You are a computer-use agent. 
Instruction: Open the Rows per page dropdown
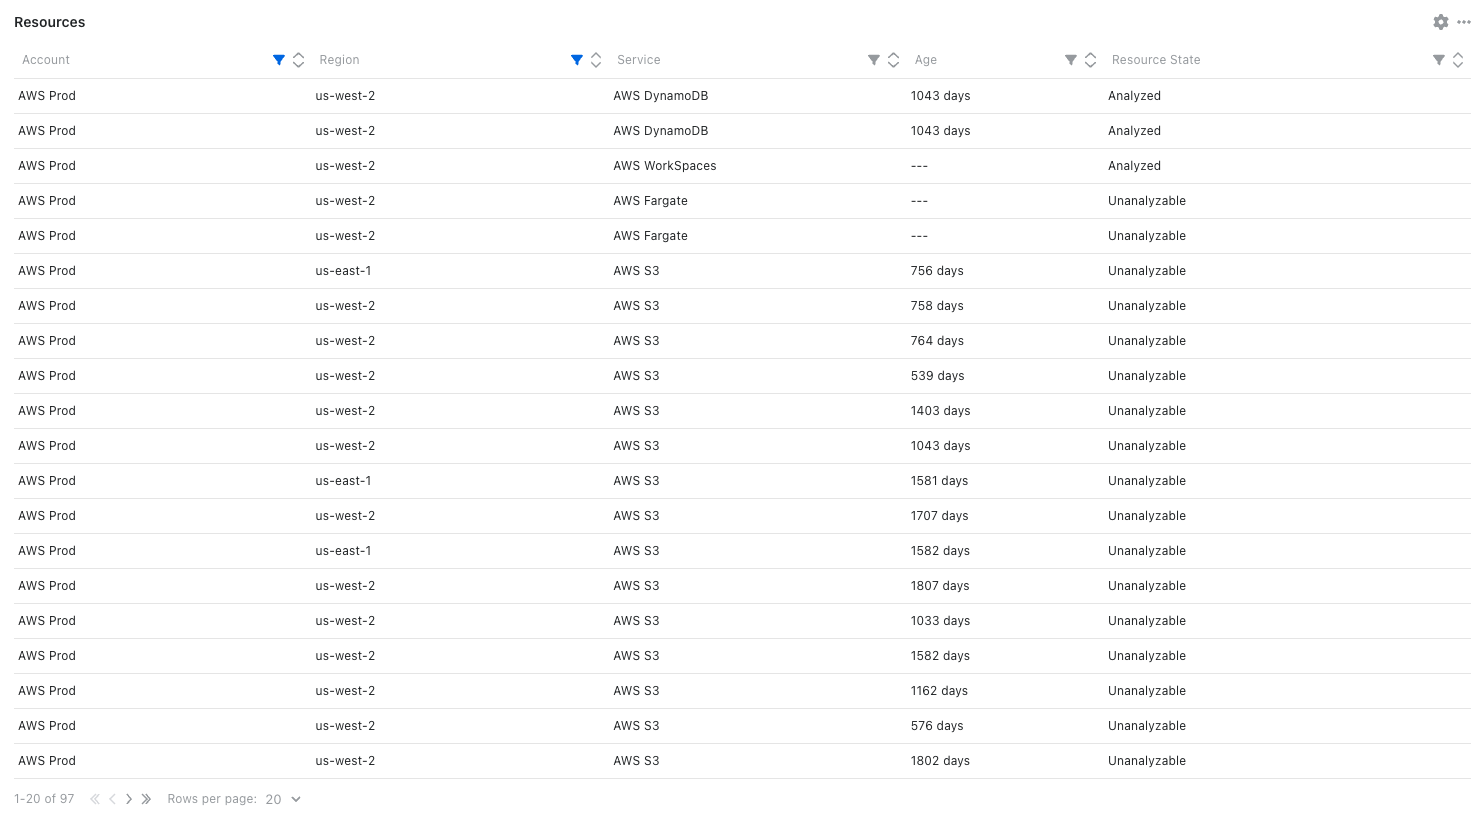(283, 799)
